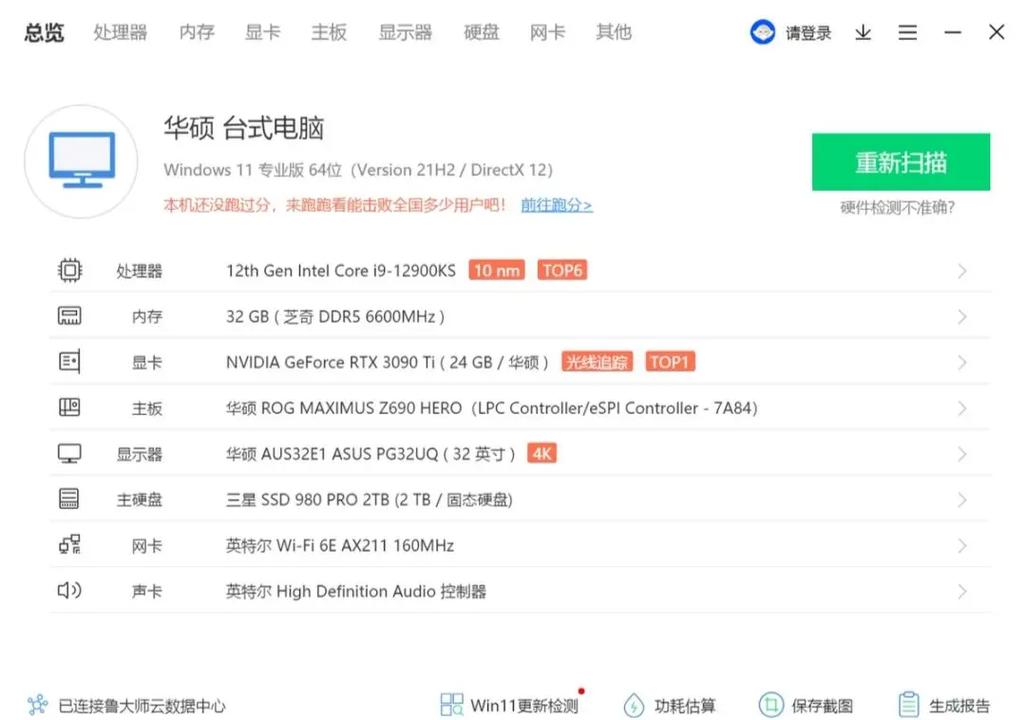Click the memory module icon beside 内存

pos(70,315)
